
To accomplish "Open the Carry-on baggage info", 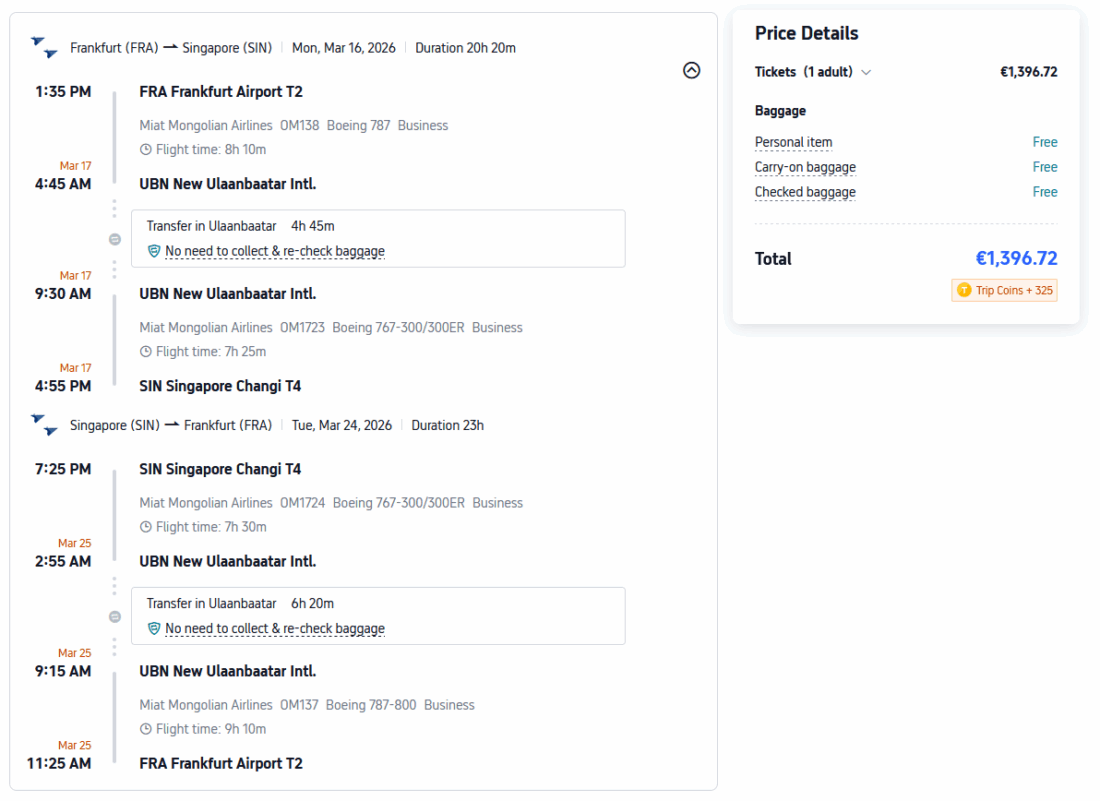I will pos(805,167).
